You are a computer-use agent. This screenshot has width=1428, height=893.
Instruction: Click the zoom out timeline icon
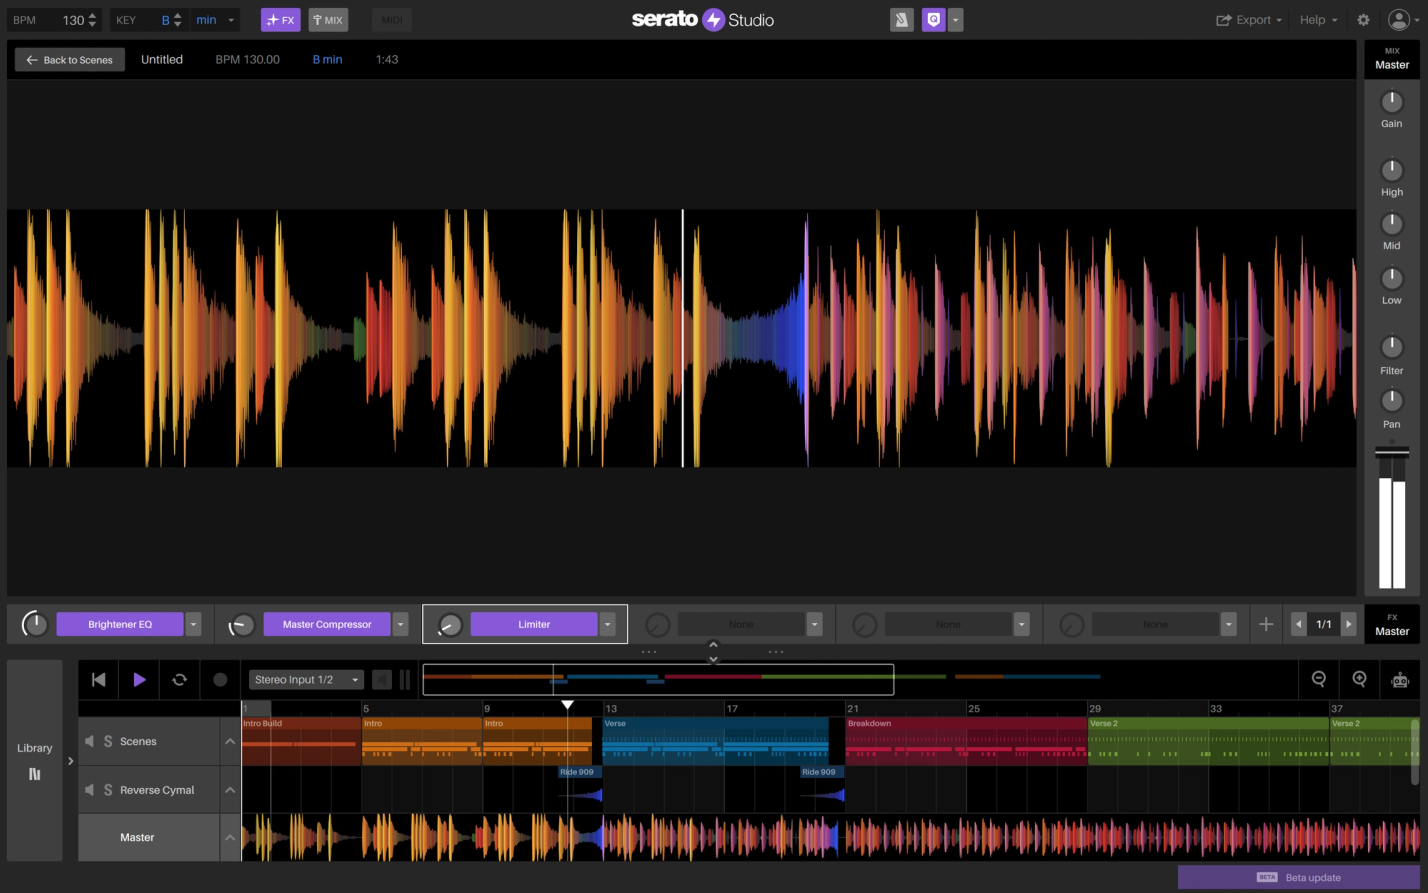tap(1318, 679)
